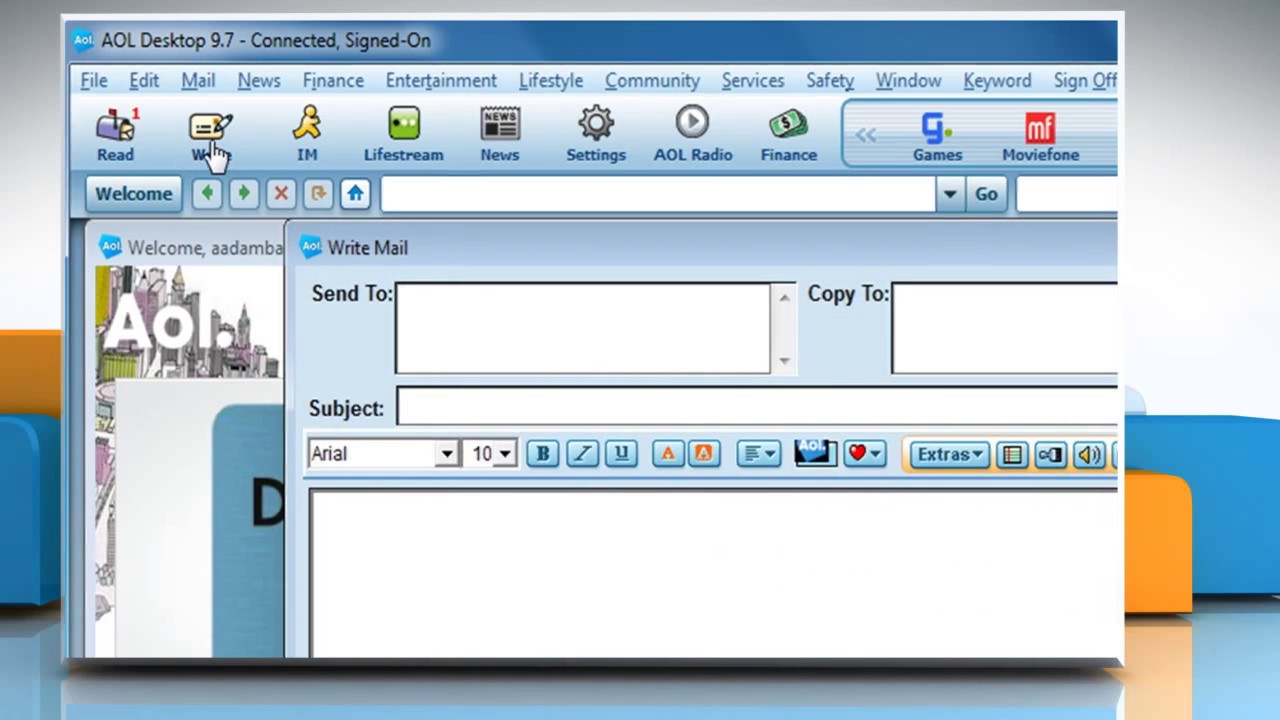Go to home page button
Screen dimensions: 1280x720
(355, 194)
